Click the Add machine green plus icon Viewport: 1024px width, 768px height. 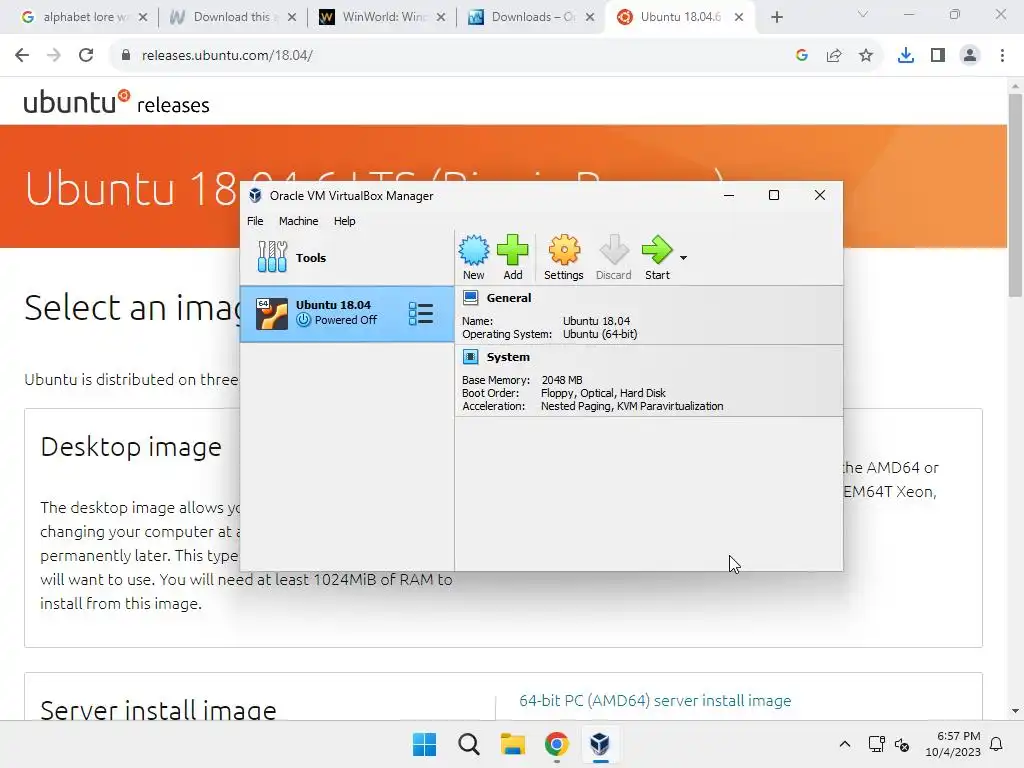513,257
